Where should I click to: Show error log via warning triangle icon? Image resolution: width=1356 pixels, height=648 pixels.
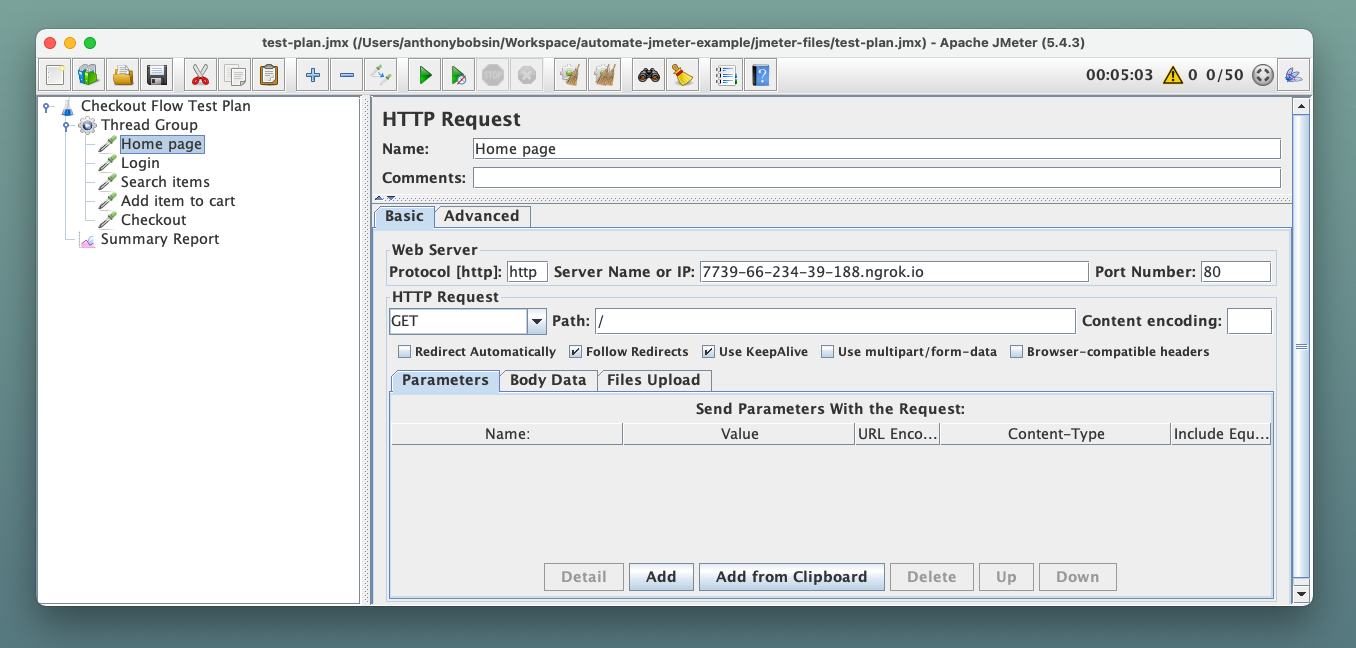1172,74
